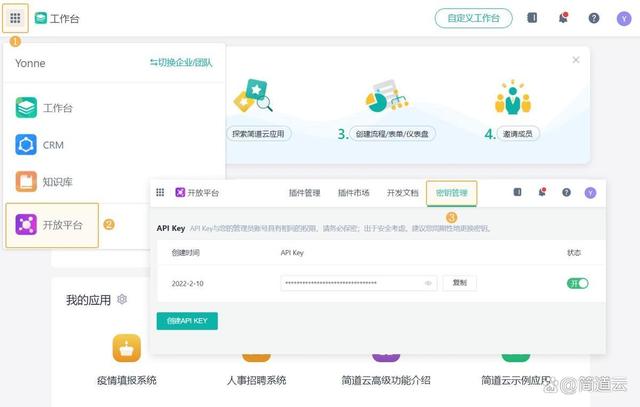Open the settings gear next to 我的应用
640x407 pixels.
click(122, 299)
